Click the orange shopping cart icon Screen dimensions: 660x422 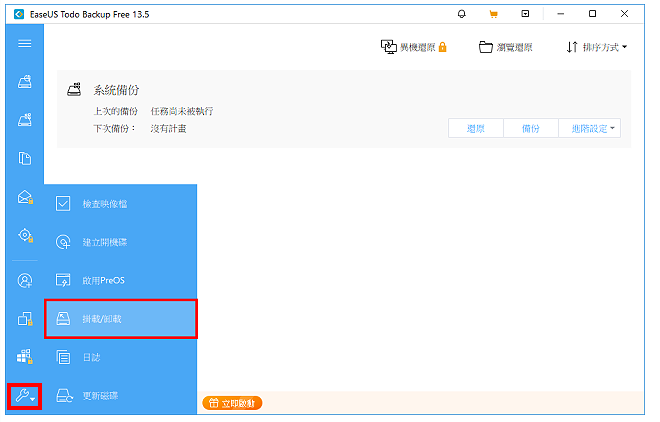(x=493, y=14)
